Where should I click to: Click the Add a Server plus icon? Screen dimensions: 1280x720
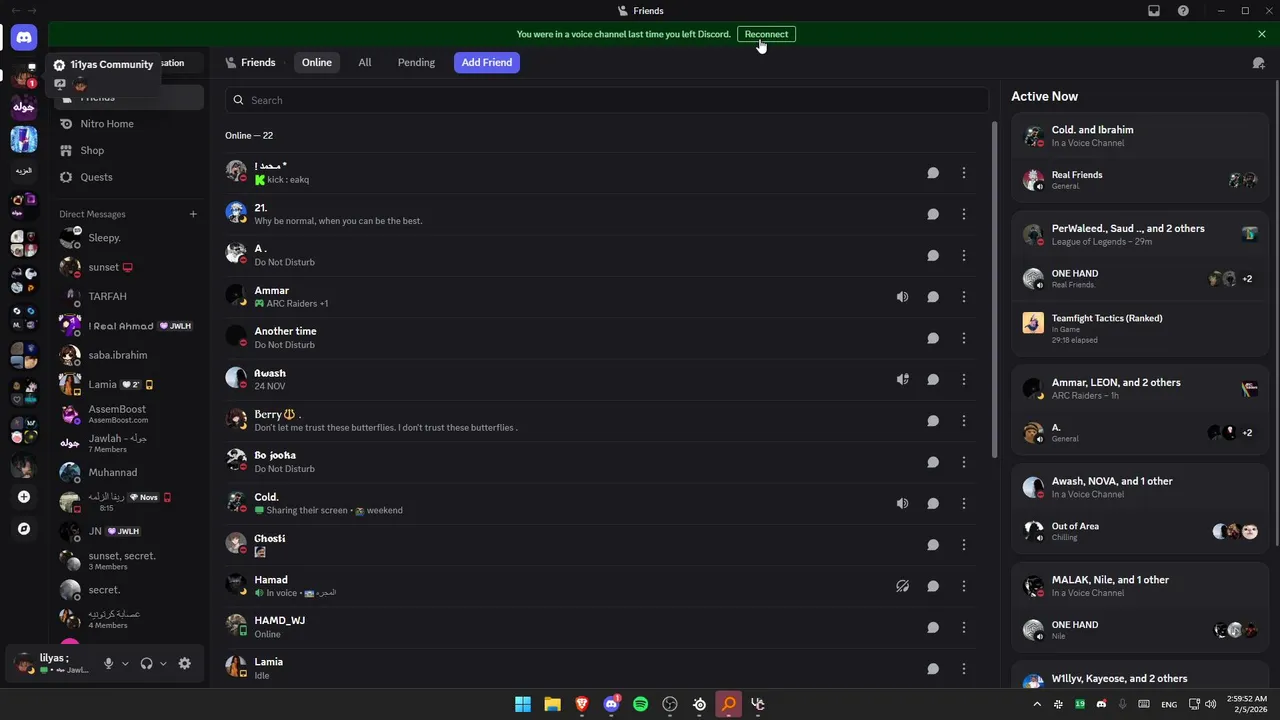[x=24, y=497]
